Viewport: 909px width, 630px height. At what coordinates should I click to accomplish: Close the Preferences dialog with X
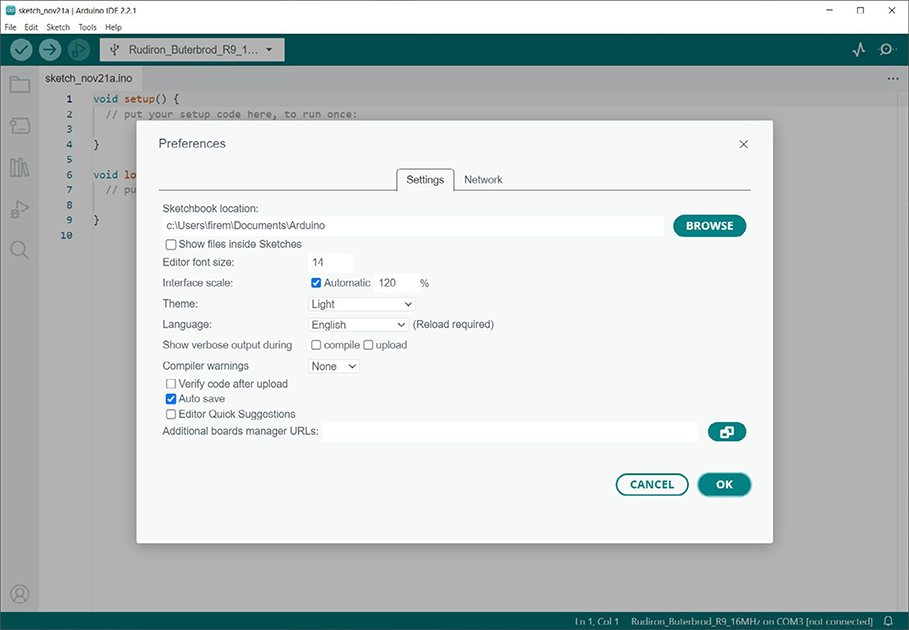tap(744, 144)
